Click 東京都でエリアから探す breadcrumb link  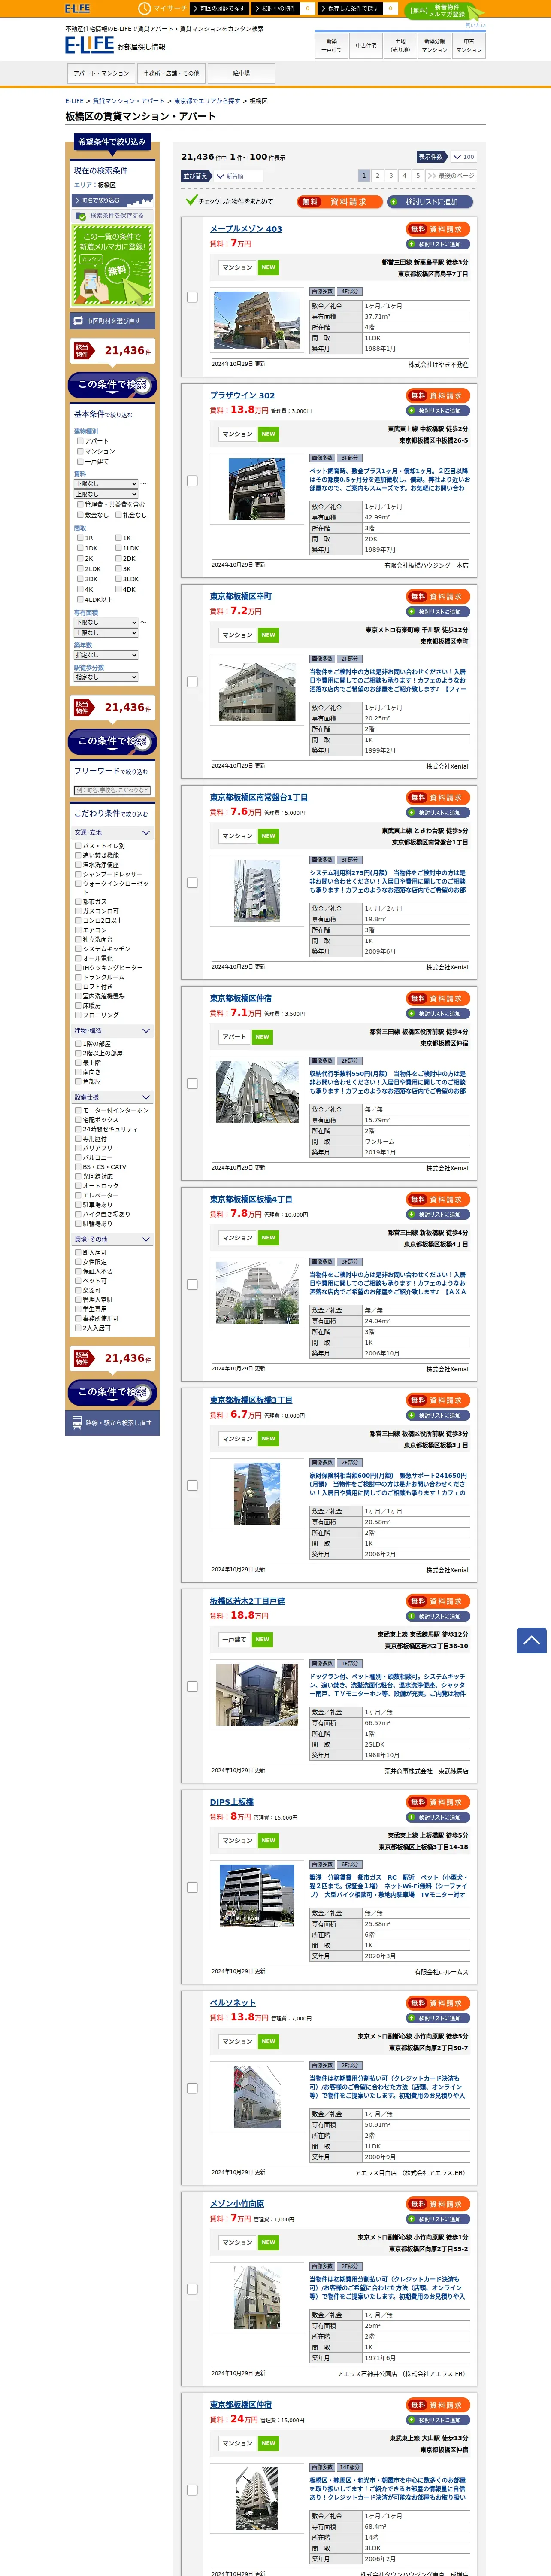click(x=207, y=101)
